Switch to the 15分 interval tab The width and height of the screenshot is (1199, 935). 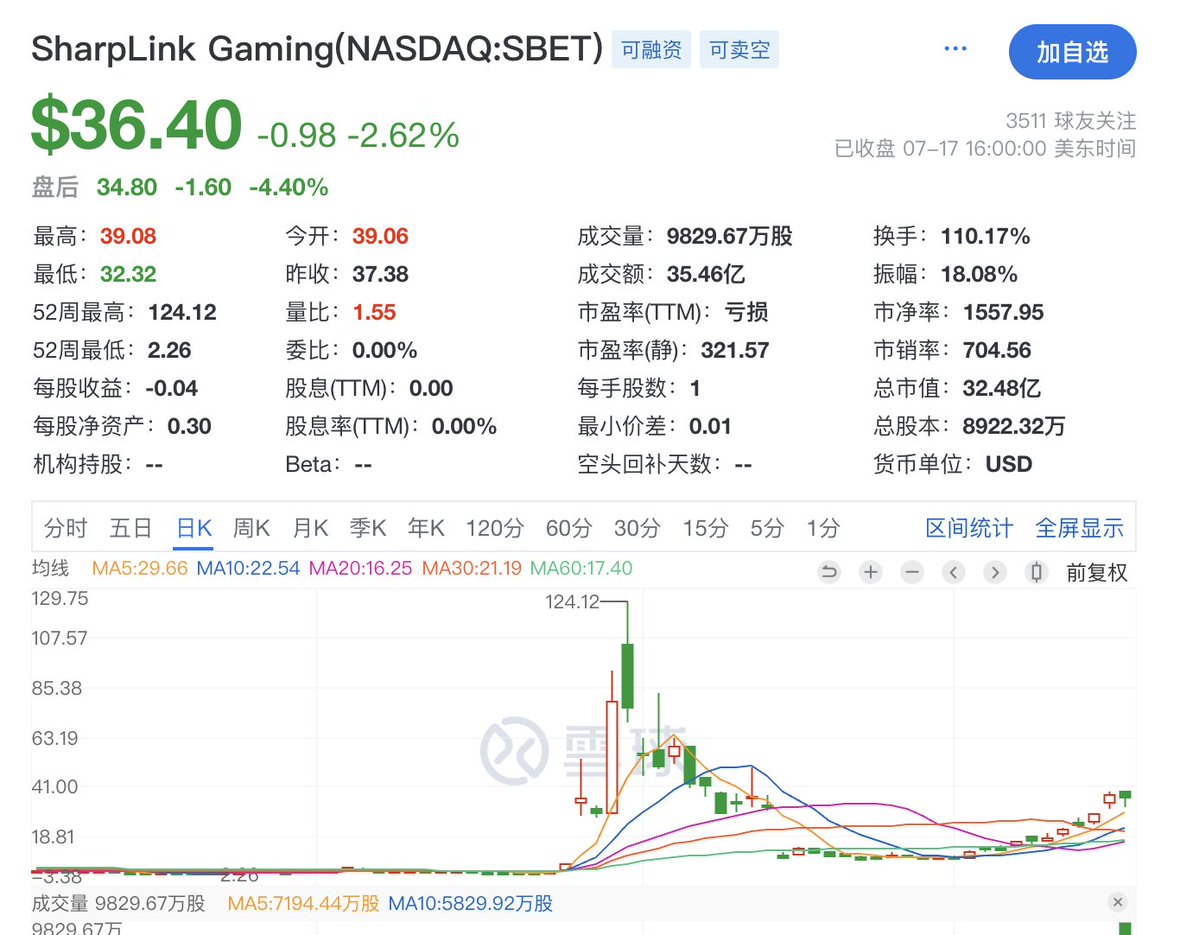705,528
